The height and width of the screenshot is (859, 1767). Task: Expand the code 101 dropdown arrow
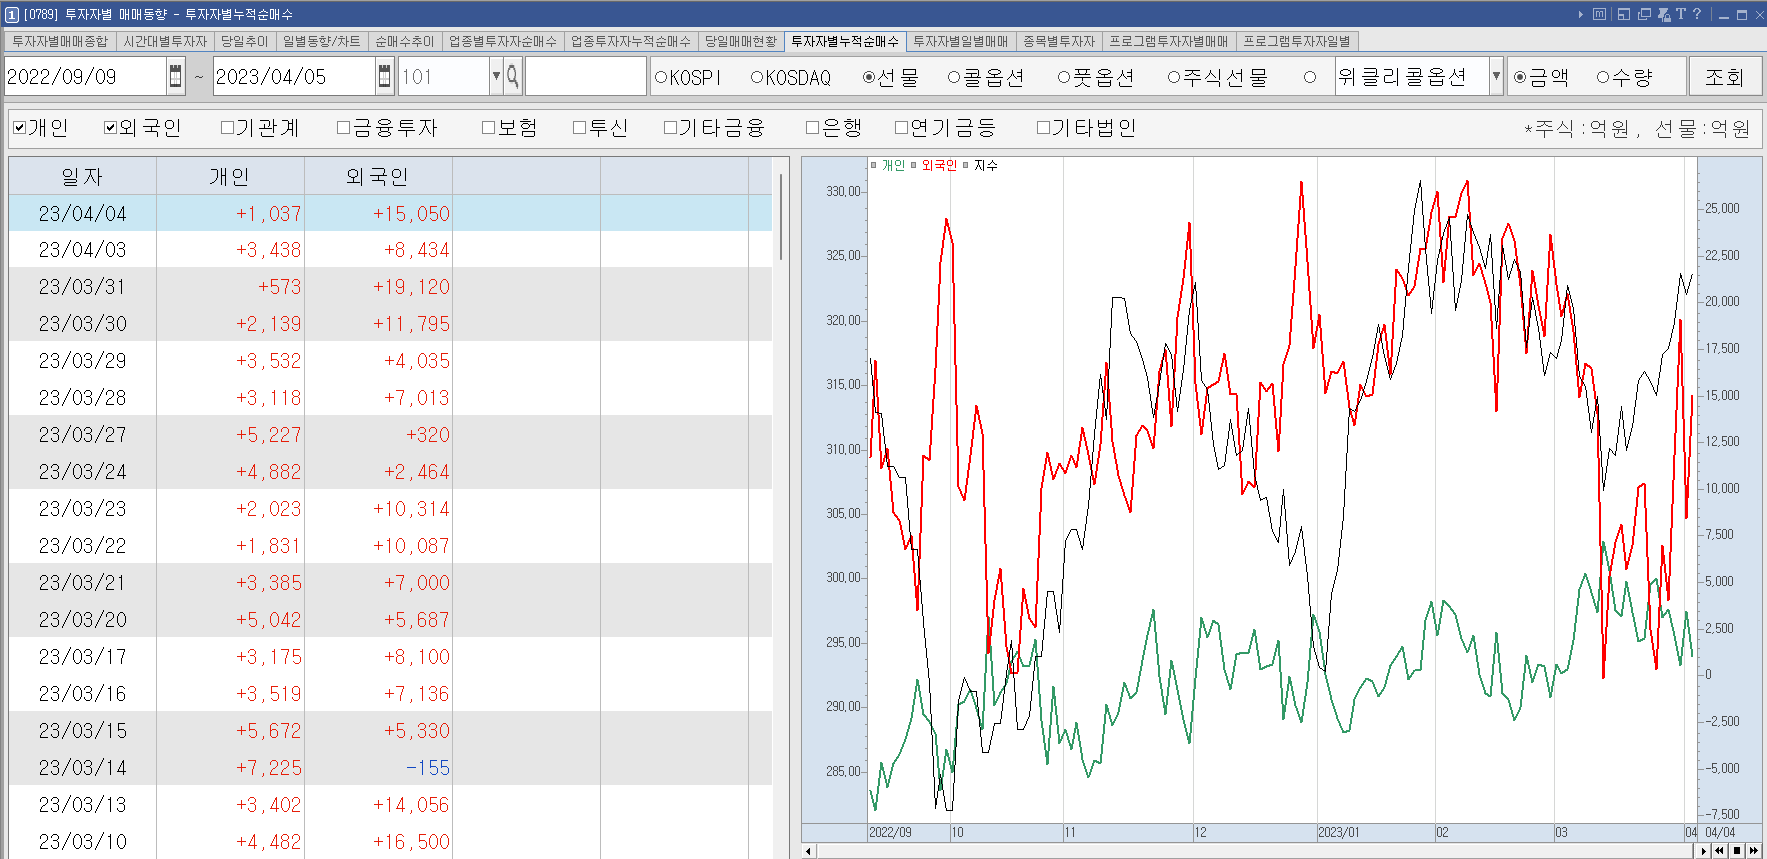point(496,77)
